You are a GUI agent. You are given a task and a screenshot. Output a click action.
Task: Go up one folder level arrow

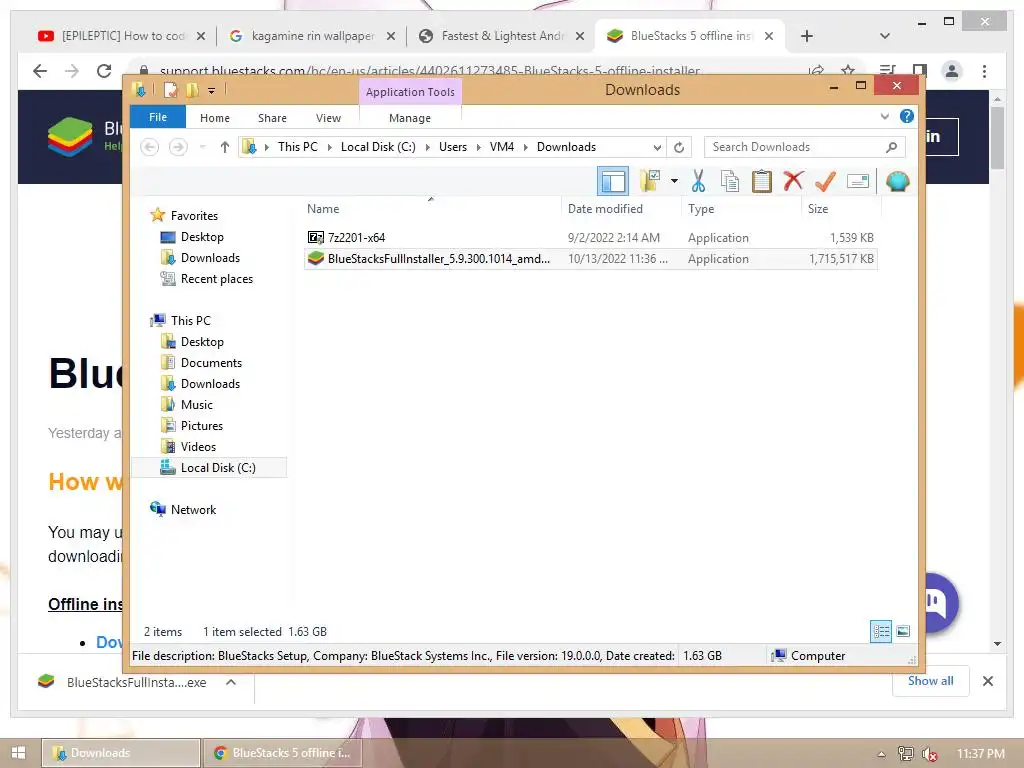click(225, 147)
